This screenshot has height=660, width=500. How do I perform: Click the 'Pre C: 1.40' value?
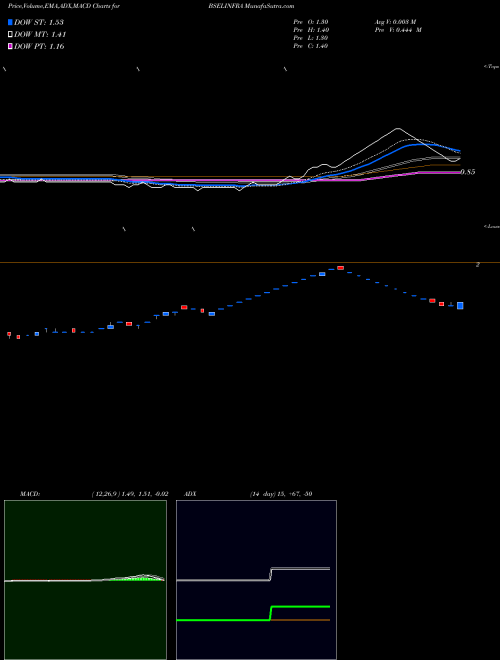coord(311,46)
